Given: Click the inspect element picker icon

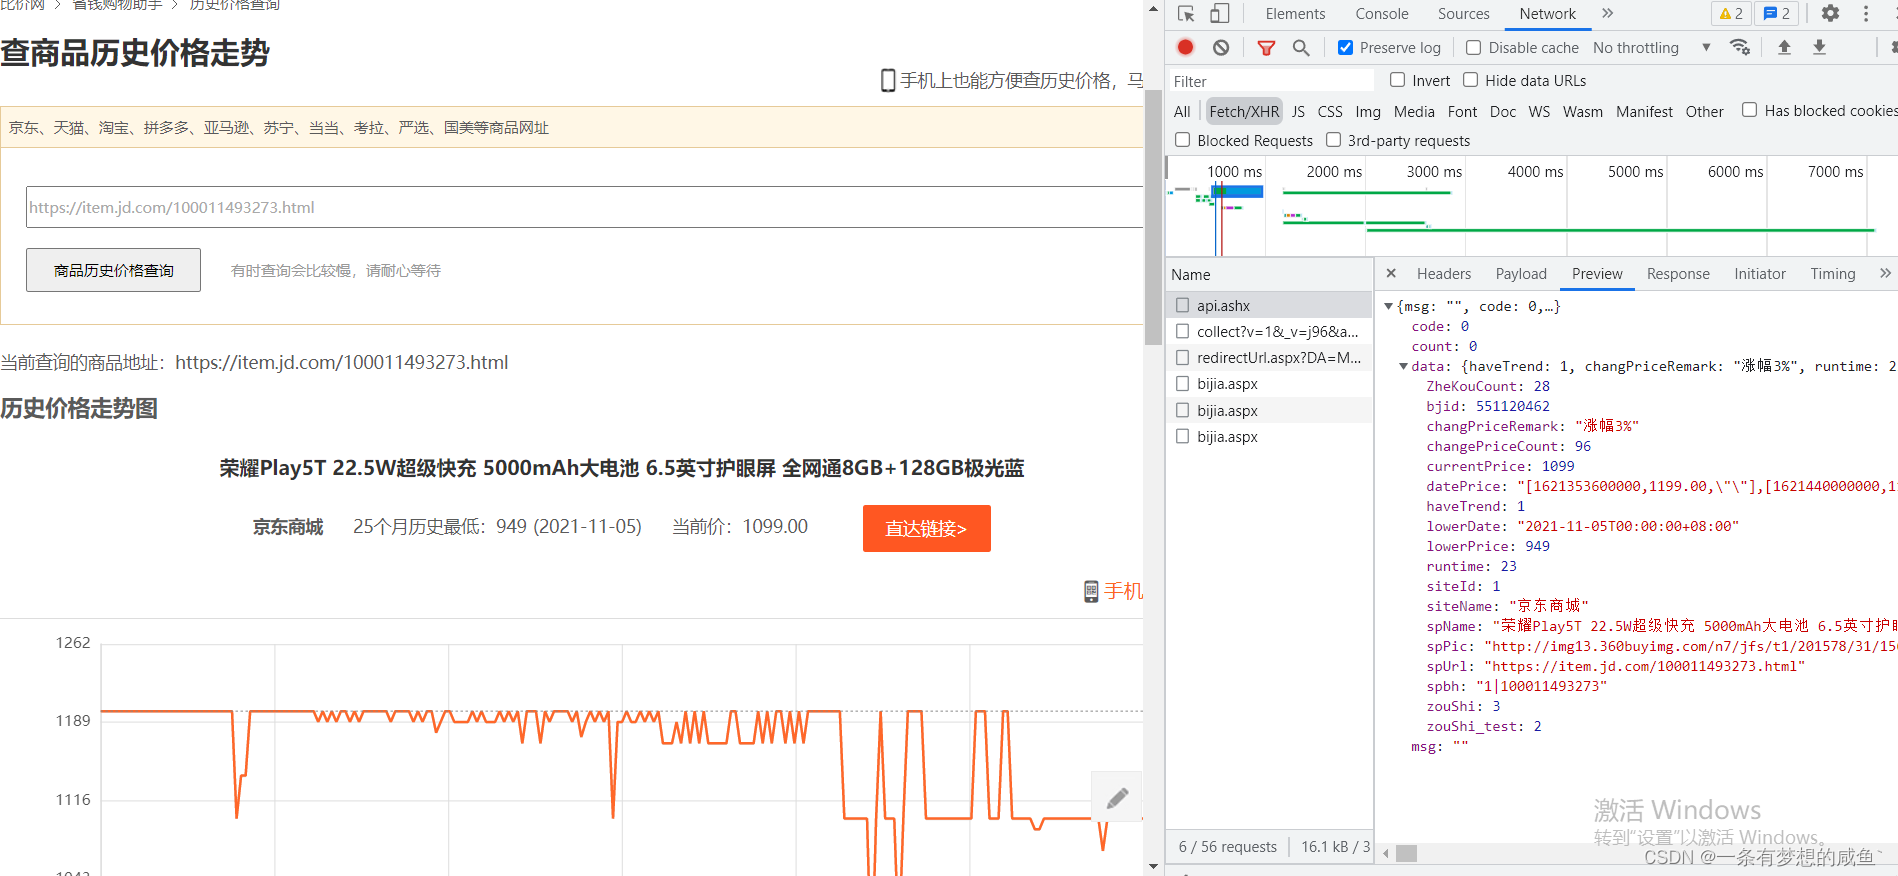Looking at the screenshot, I should [1187, 14].
